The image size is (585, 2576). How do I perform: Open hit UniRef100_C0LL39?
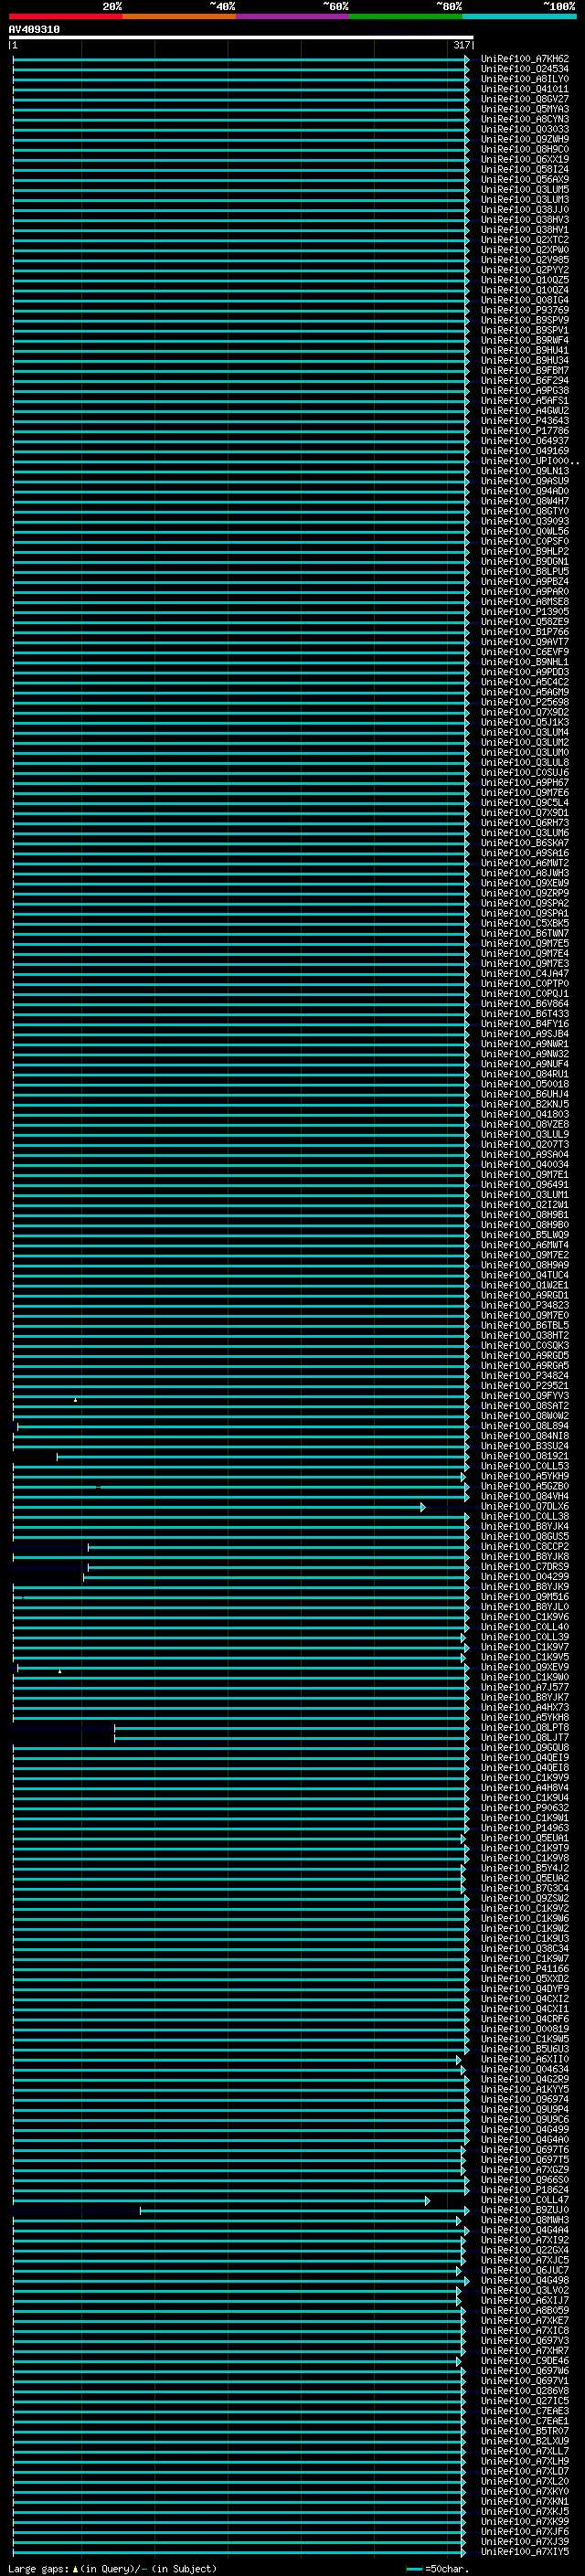click(524, 1637)
